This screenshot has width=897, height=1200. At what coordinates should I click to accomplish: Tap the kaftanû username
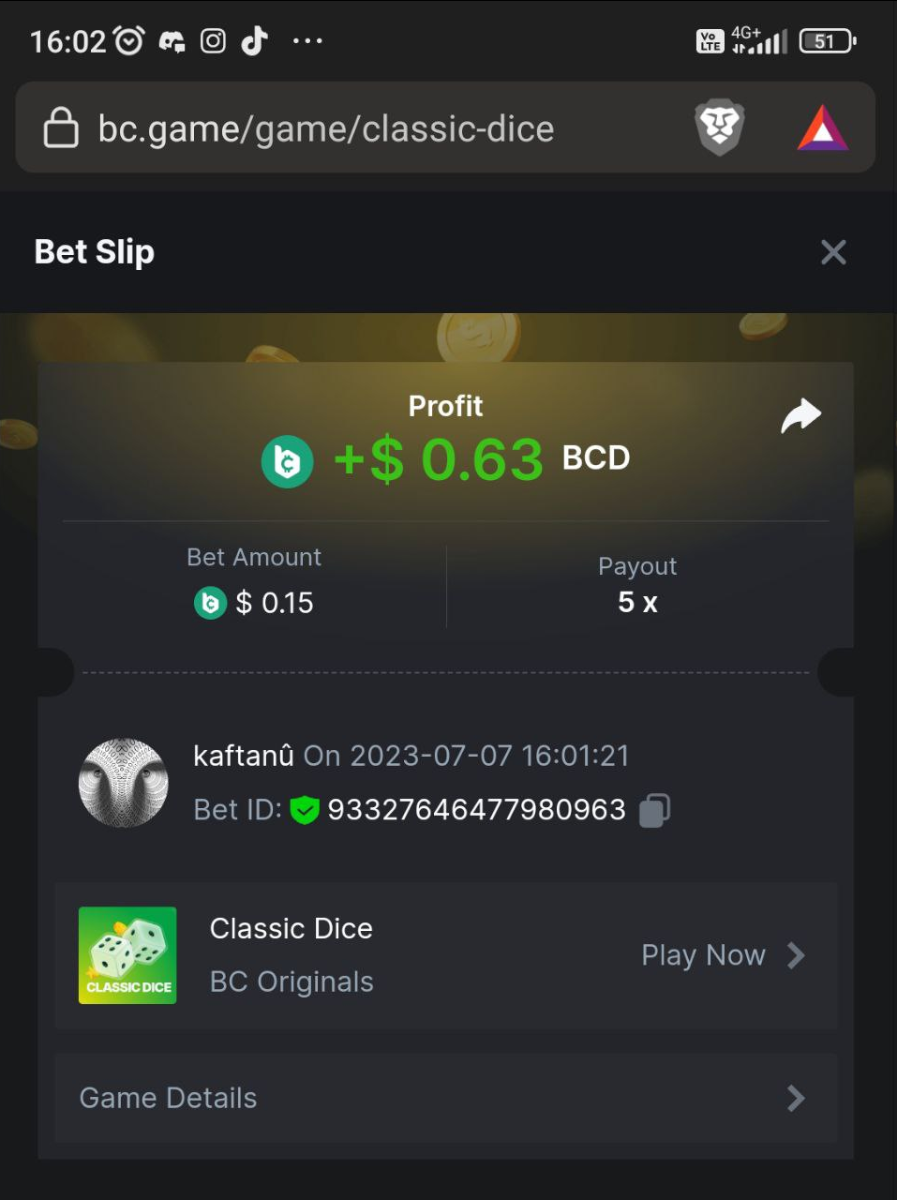243,755
